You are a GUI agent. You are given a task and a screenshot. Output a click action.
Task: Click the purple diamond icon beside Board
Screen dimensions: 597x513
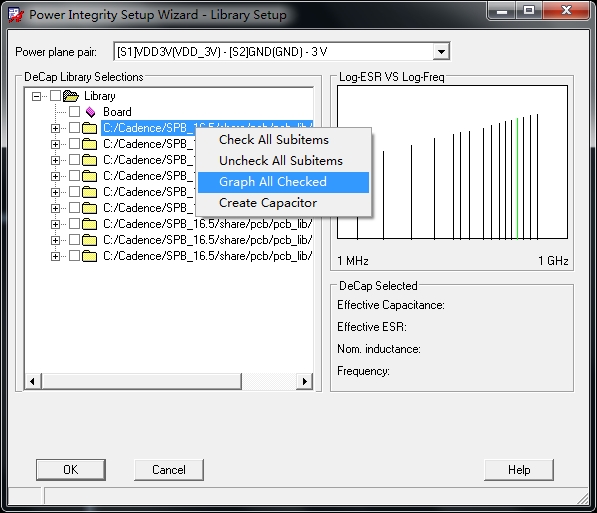coord(91,112)
